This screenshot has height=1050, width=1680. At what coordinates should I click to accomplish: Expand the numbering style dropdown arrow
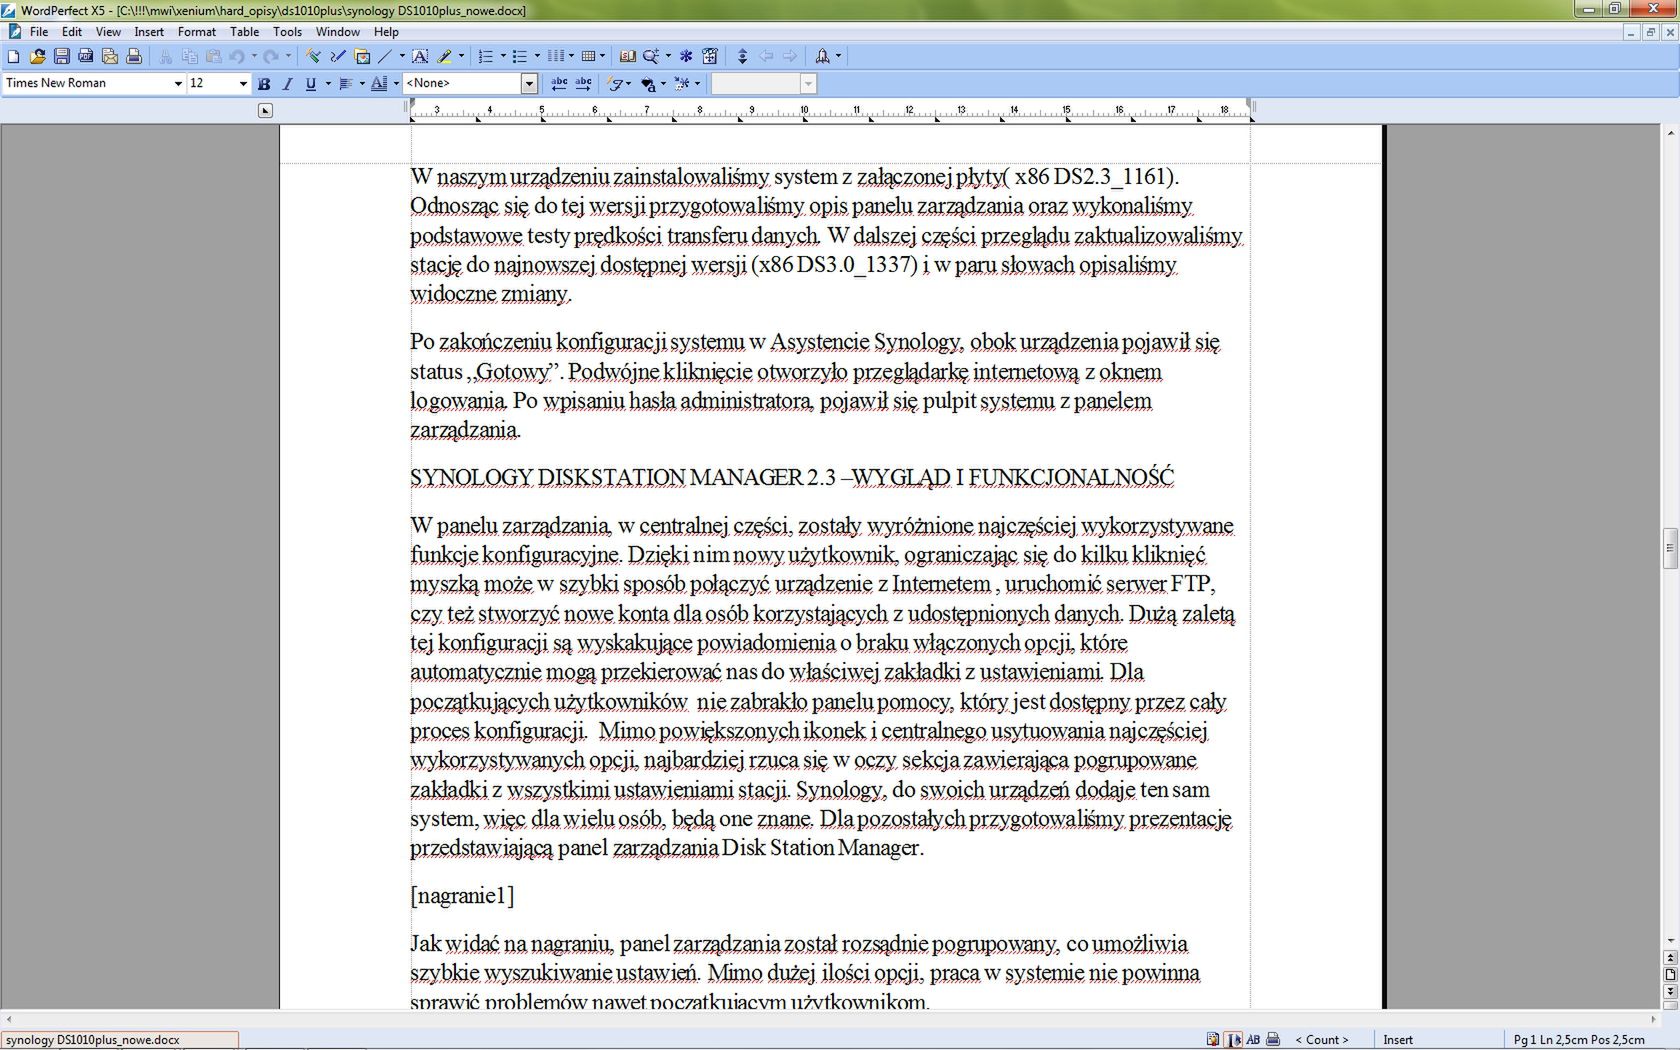(503, 57)
